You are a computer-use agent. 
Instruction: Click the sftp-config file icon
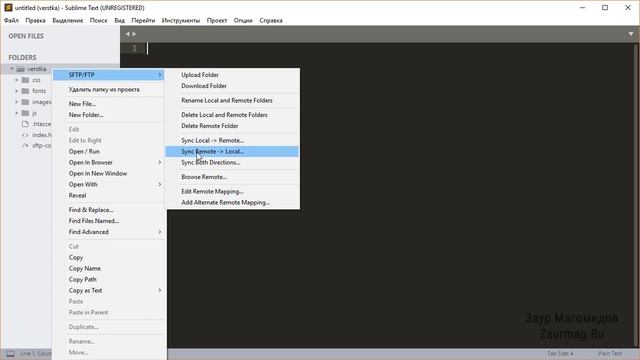pos(25,145)
